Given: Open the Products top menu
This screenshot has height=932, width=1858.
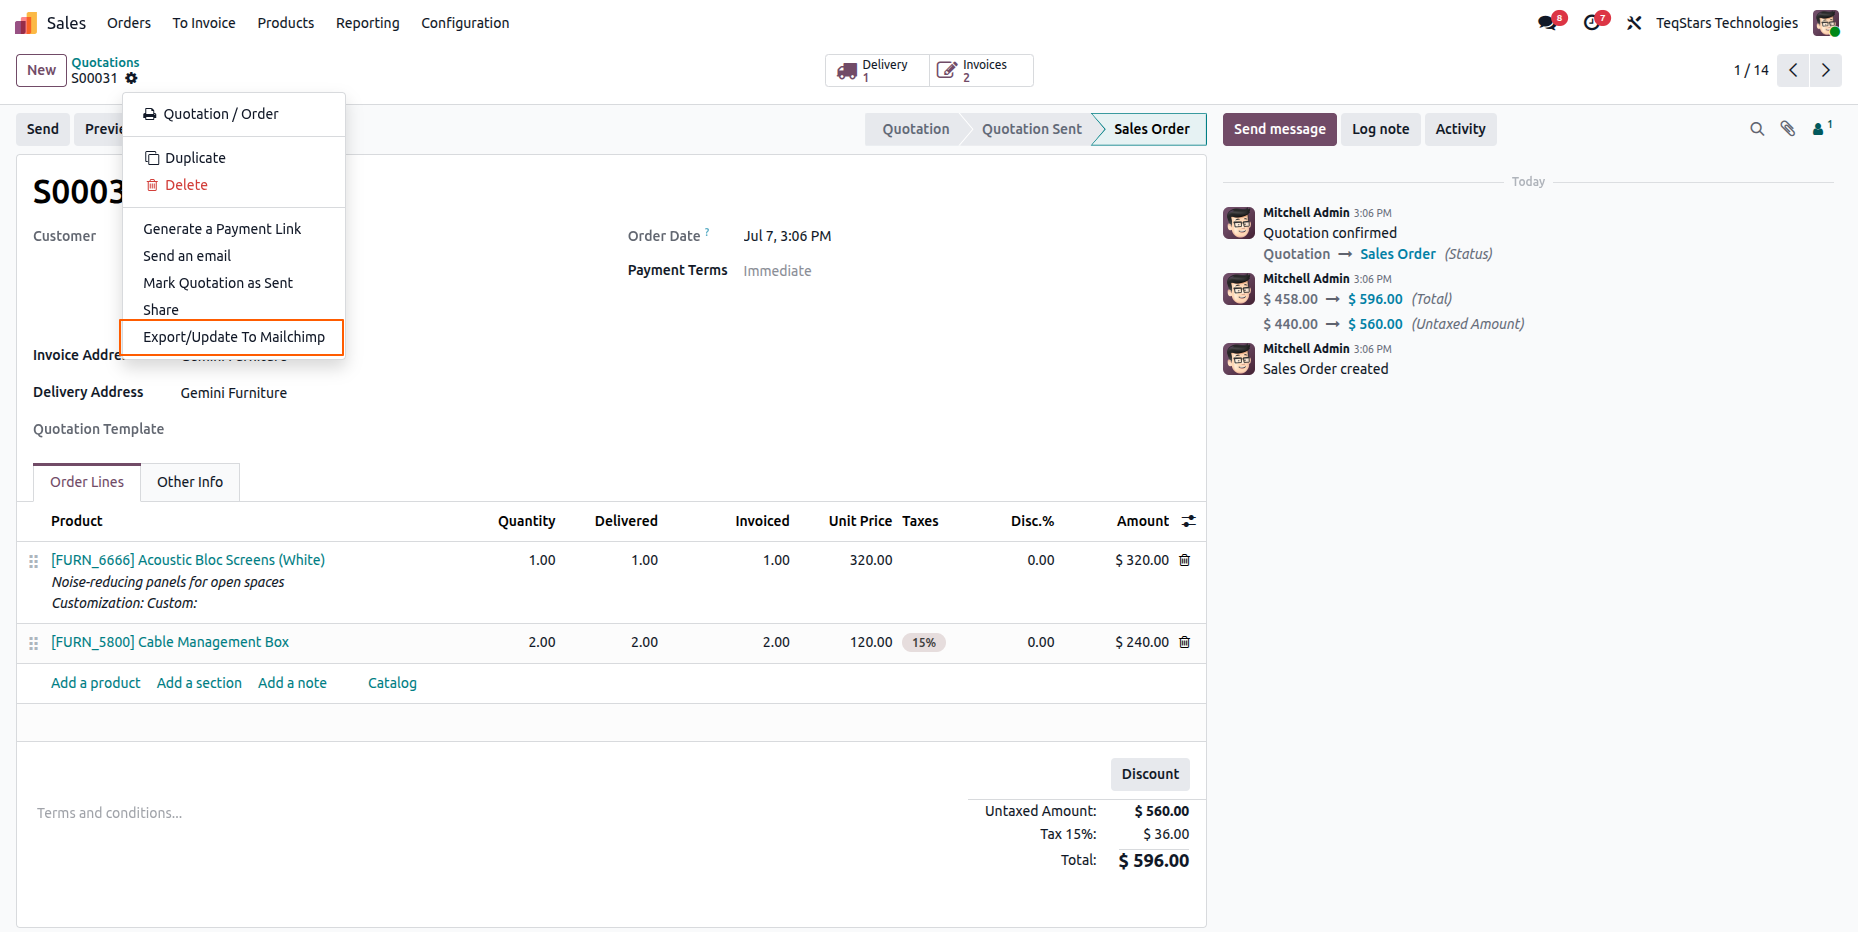Looking at the screenshot, I should point(286,23).
